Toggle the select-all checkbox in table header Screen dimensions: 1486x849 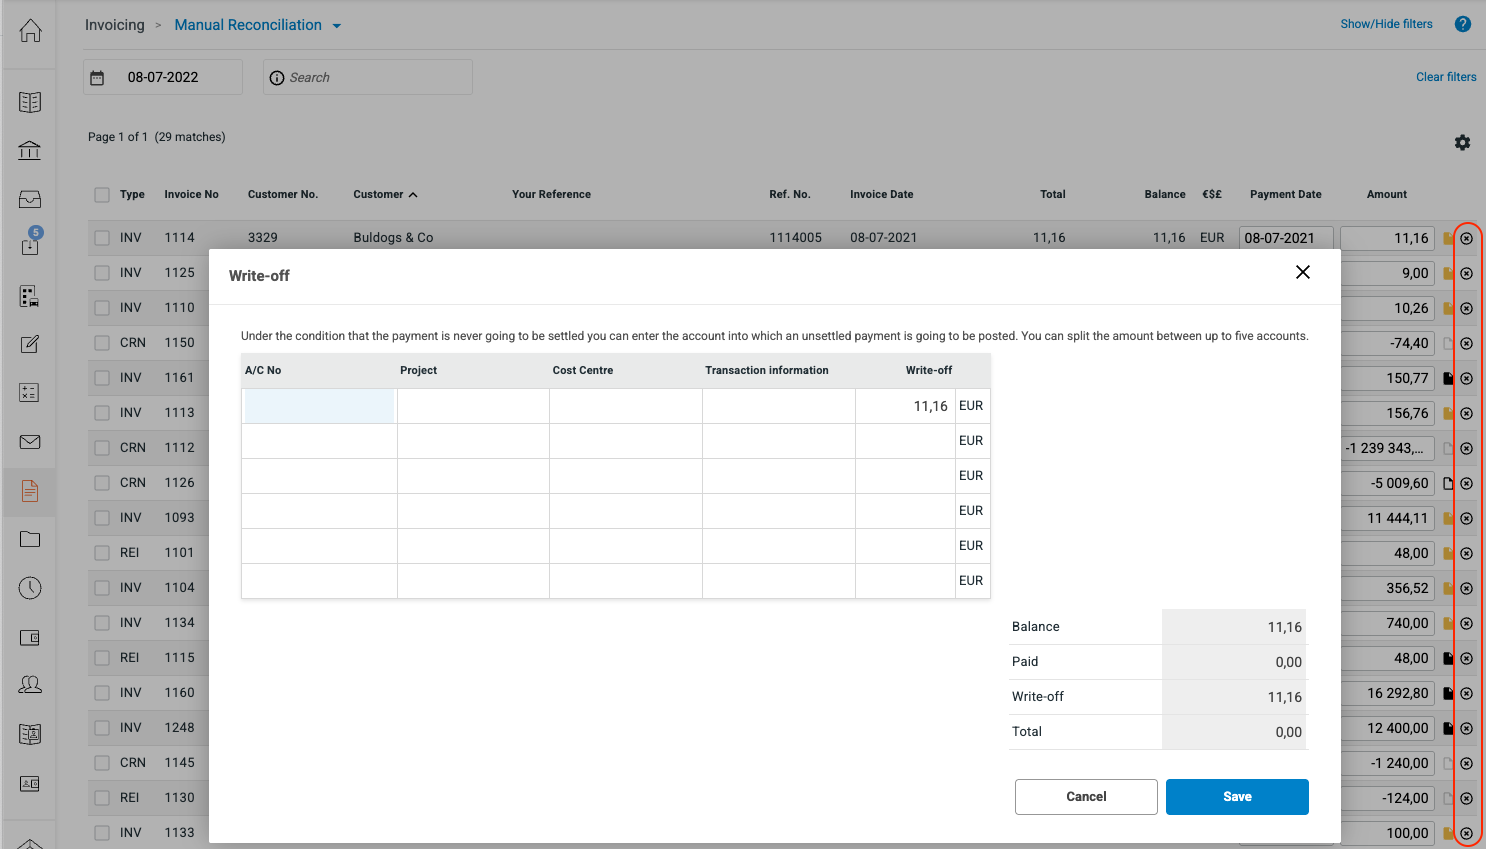point(102,195)
